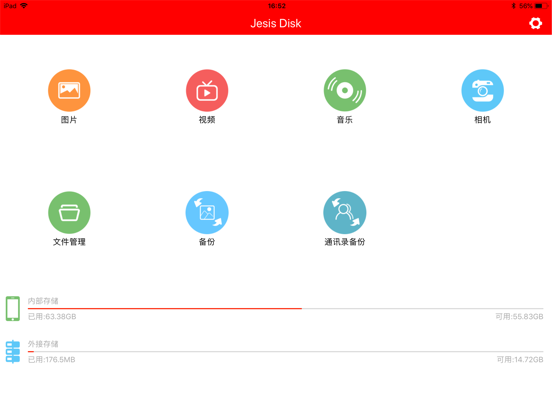
Task: Click the 内部存储 heading
Action: pos(43,301)
